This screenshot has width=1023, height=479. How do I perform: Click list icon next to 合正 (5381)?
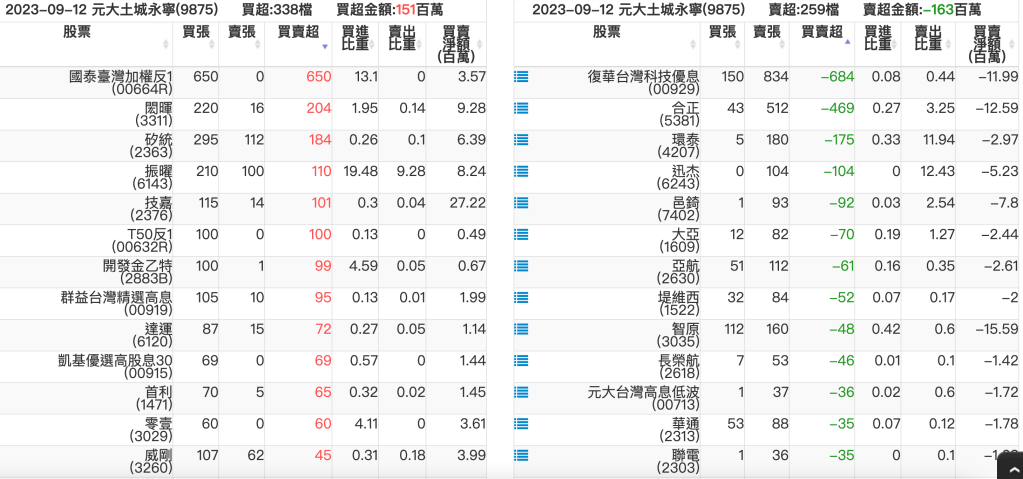click(521, 108)
